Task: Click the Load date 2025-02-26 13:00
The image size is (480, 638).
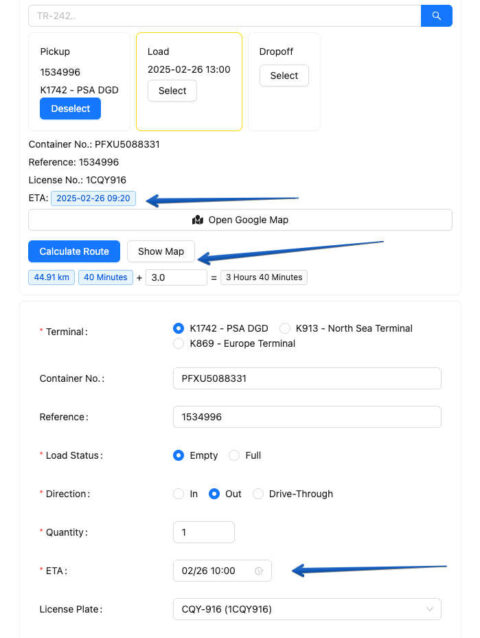Action: click(189, 70)
